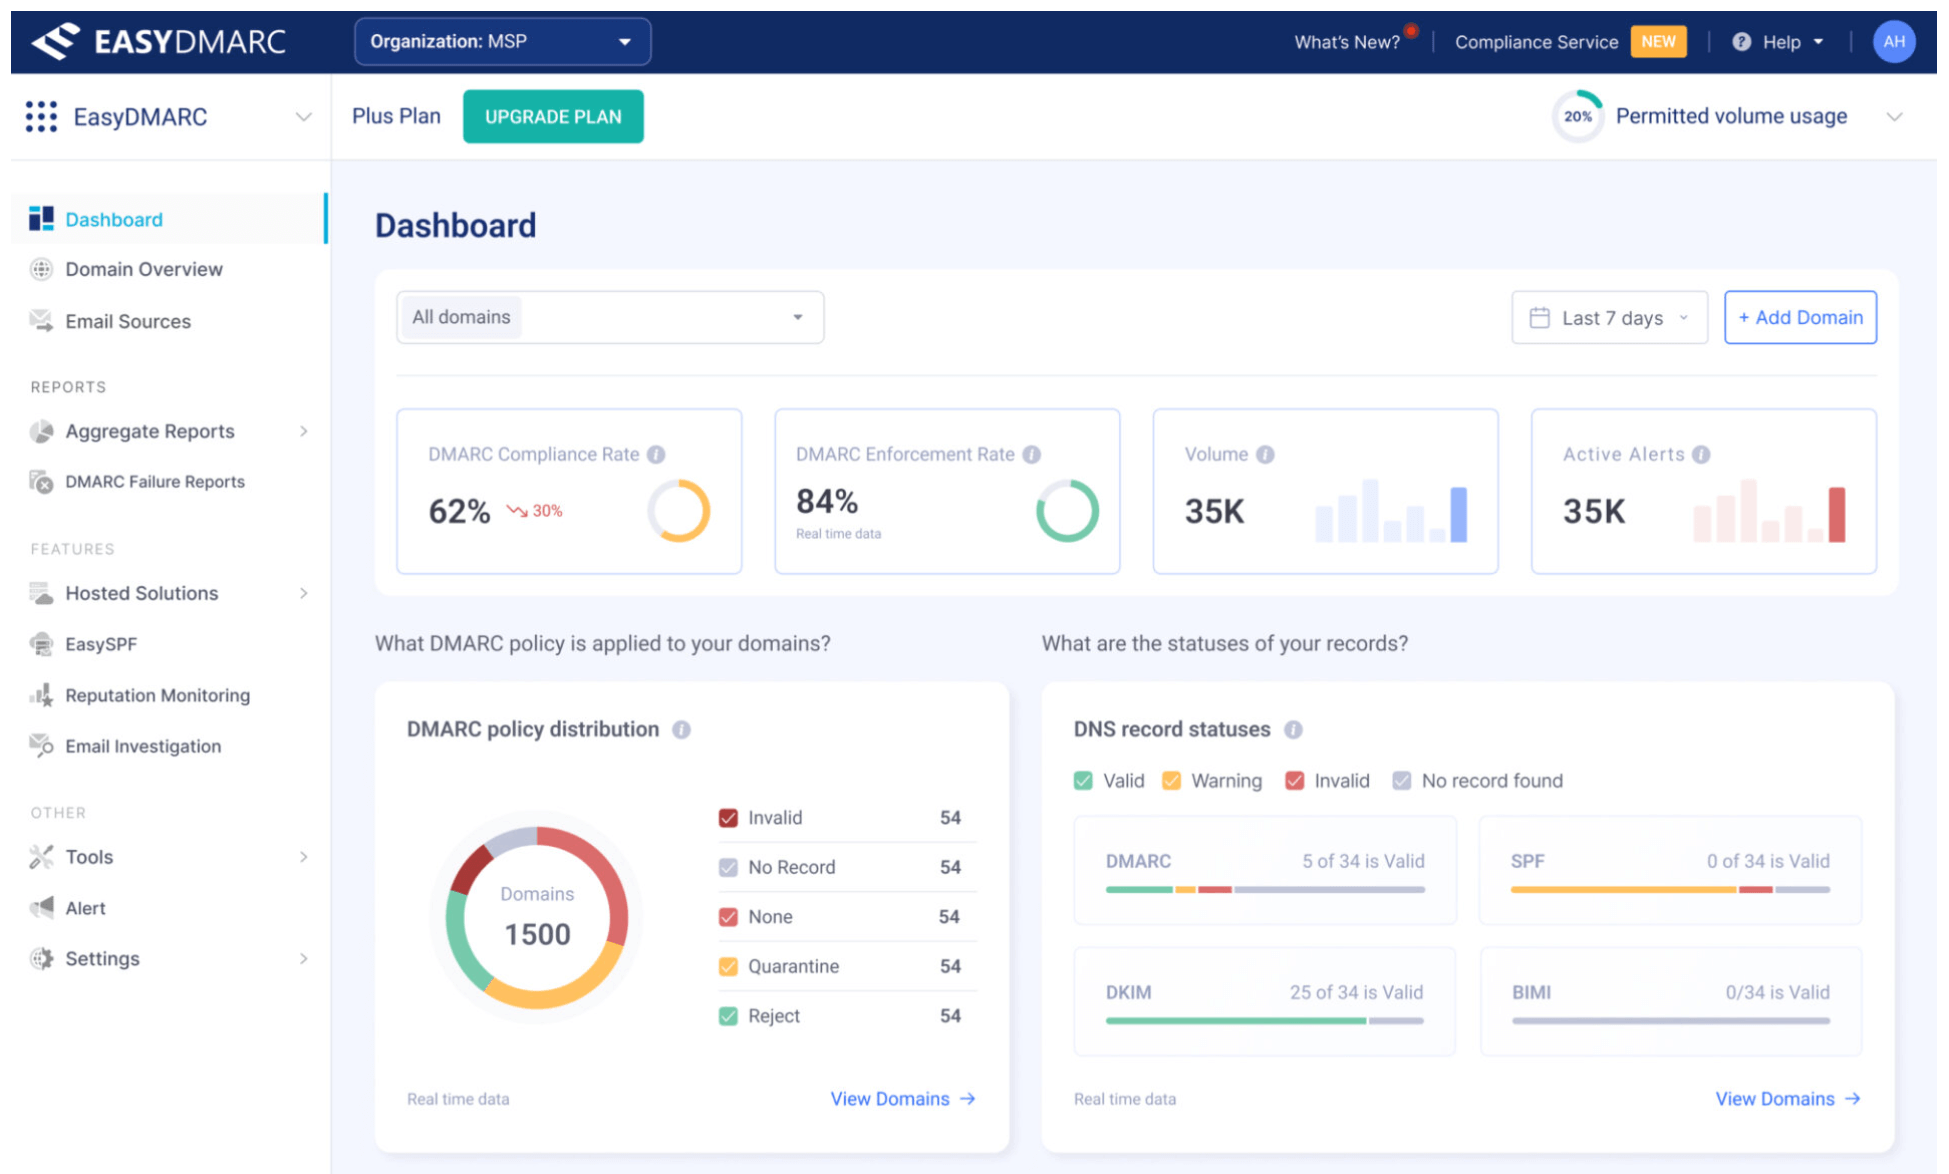This screenshot has height=1174, width=1949.
Task: Expand the Settings submenu arrow
Action: click(303, 958)
